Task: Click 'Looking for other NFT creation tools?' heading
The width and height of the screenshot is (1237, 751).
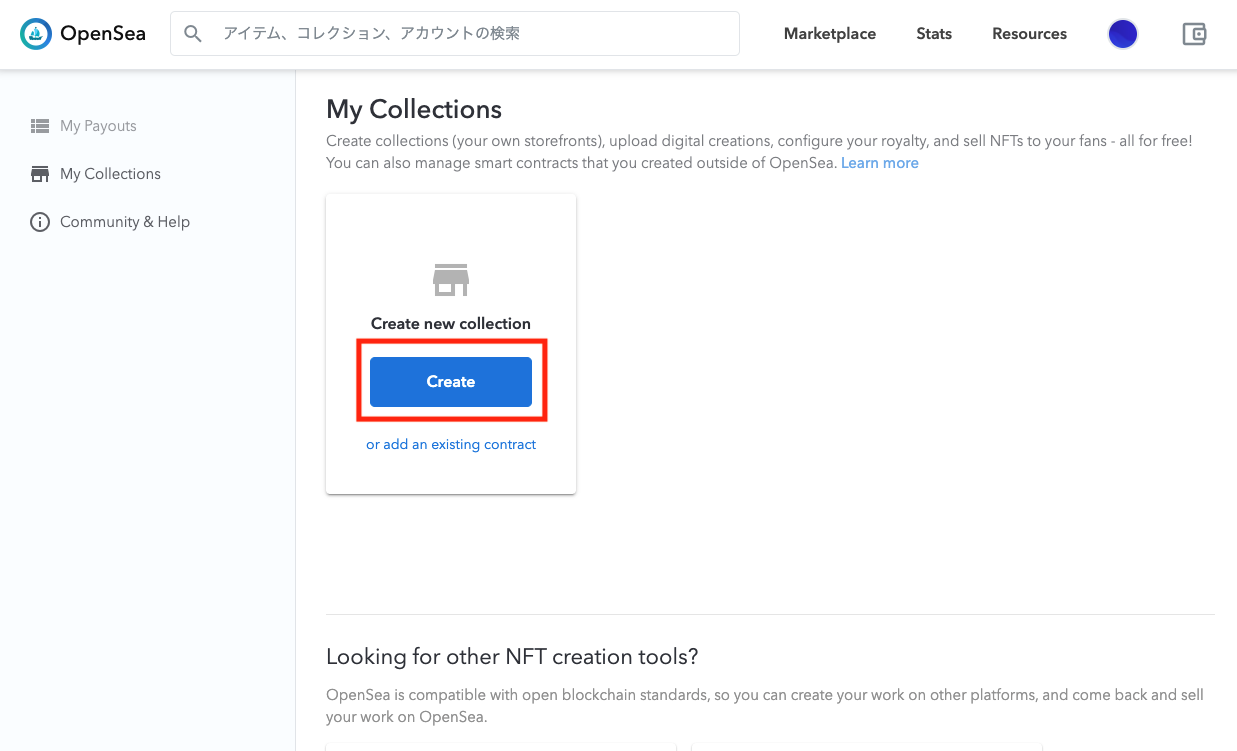Action: click(512, 657)
